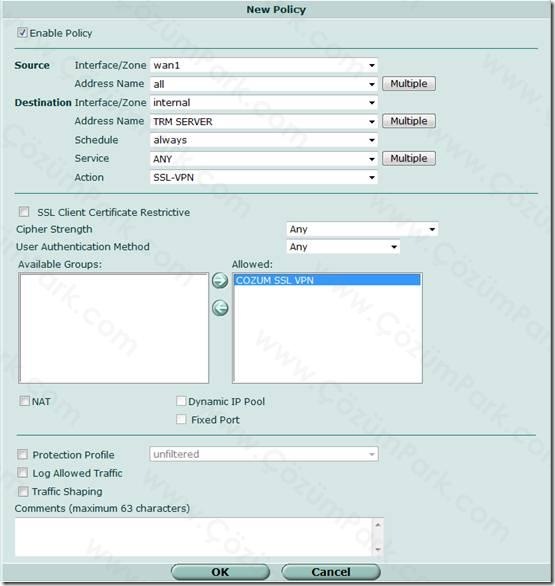The width and height of the screenshot is (555, 586).
Task: Select COZUM SSL VPN in Allowed list
Action: coord(327,280)
